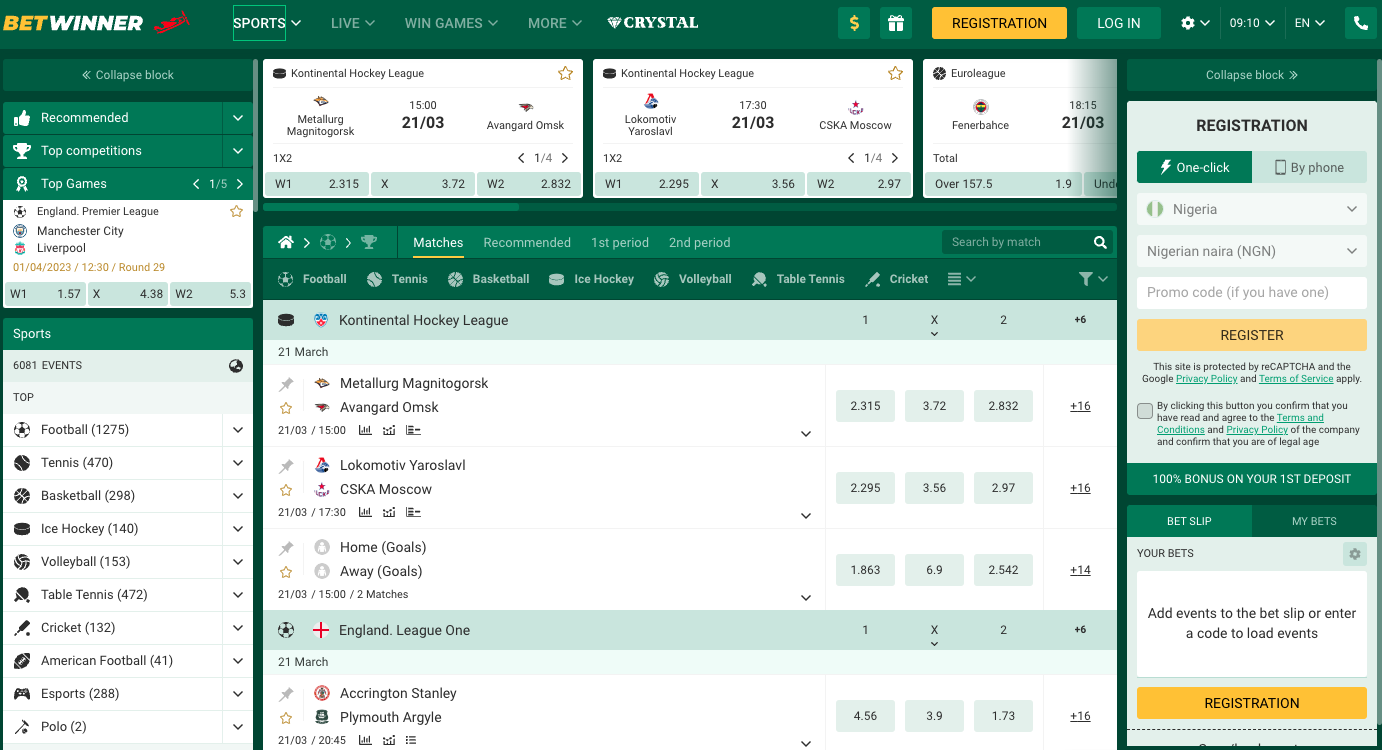
Task: Open the deposit dollar icon button
Action: [854, 23]
